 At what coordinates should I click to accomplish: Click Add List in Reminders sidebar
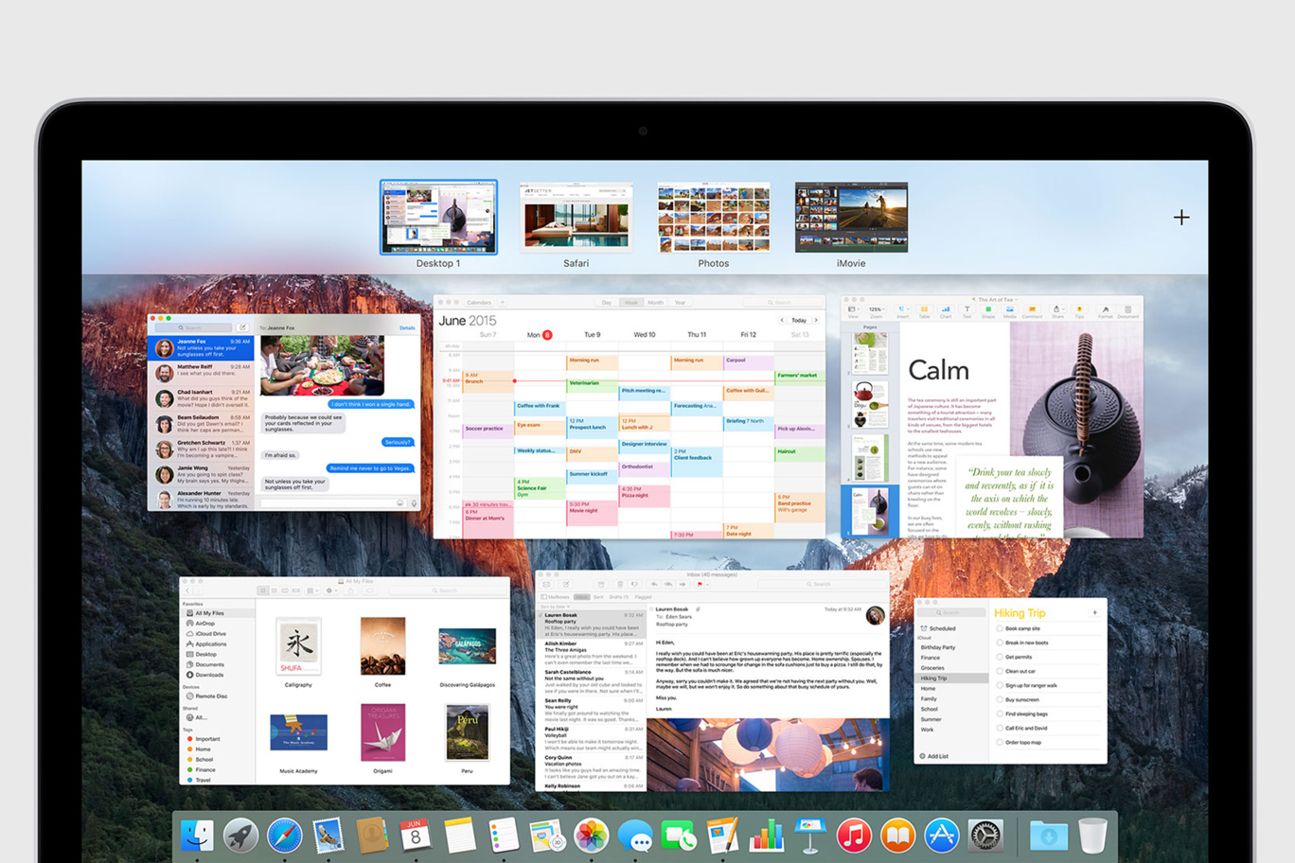click(937, 756)
